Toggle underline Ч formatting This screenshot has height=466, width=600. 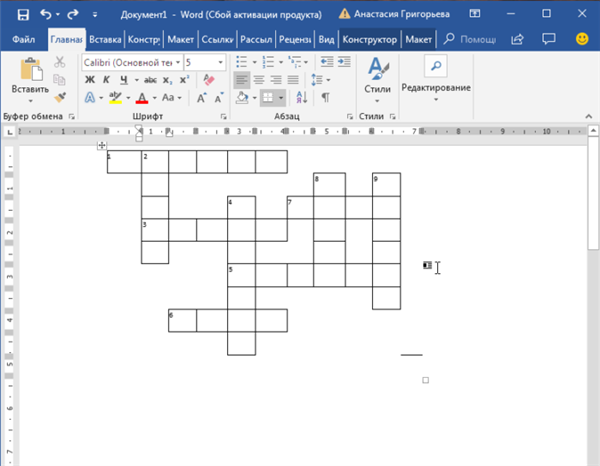click(124, 80)
